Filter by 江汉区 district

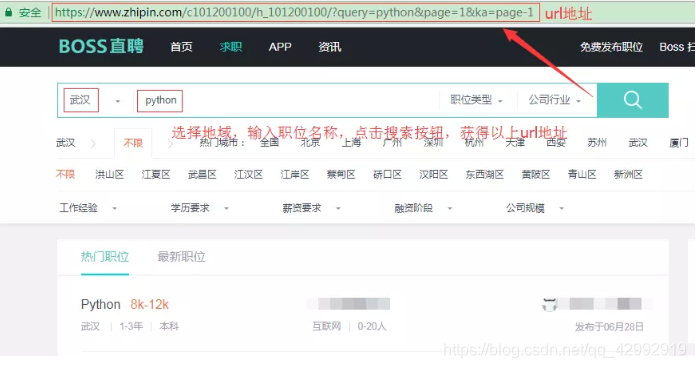(x=248, y=174)
